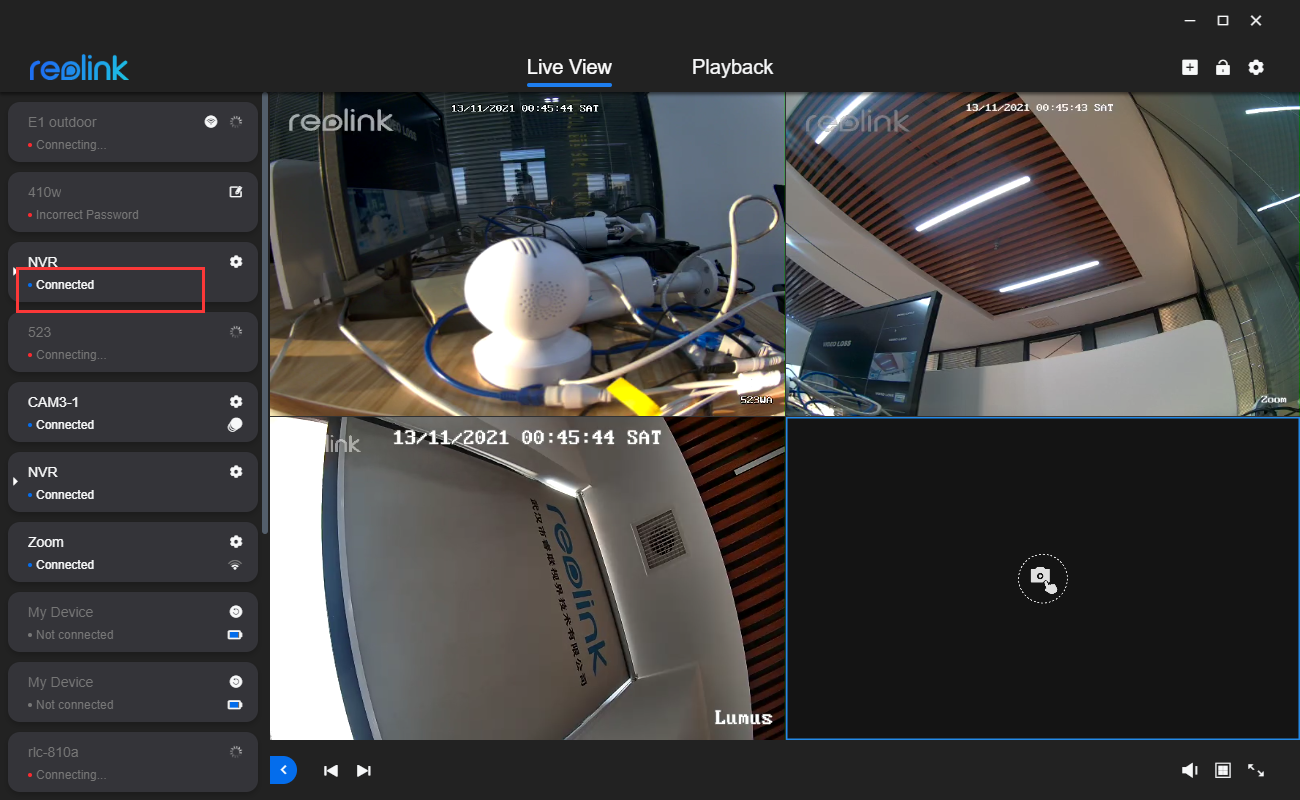Select the CAM3-1 device
Viewport: 1300px width, 800px height.
pos(133,412)
